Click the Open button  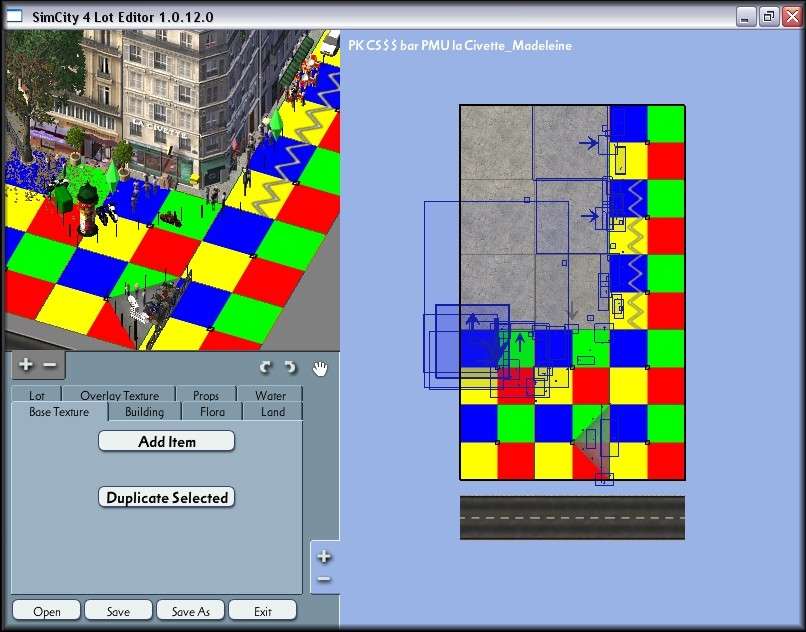pos(47,611)
